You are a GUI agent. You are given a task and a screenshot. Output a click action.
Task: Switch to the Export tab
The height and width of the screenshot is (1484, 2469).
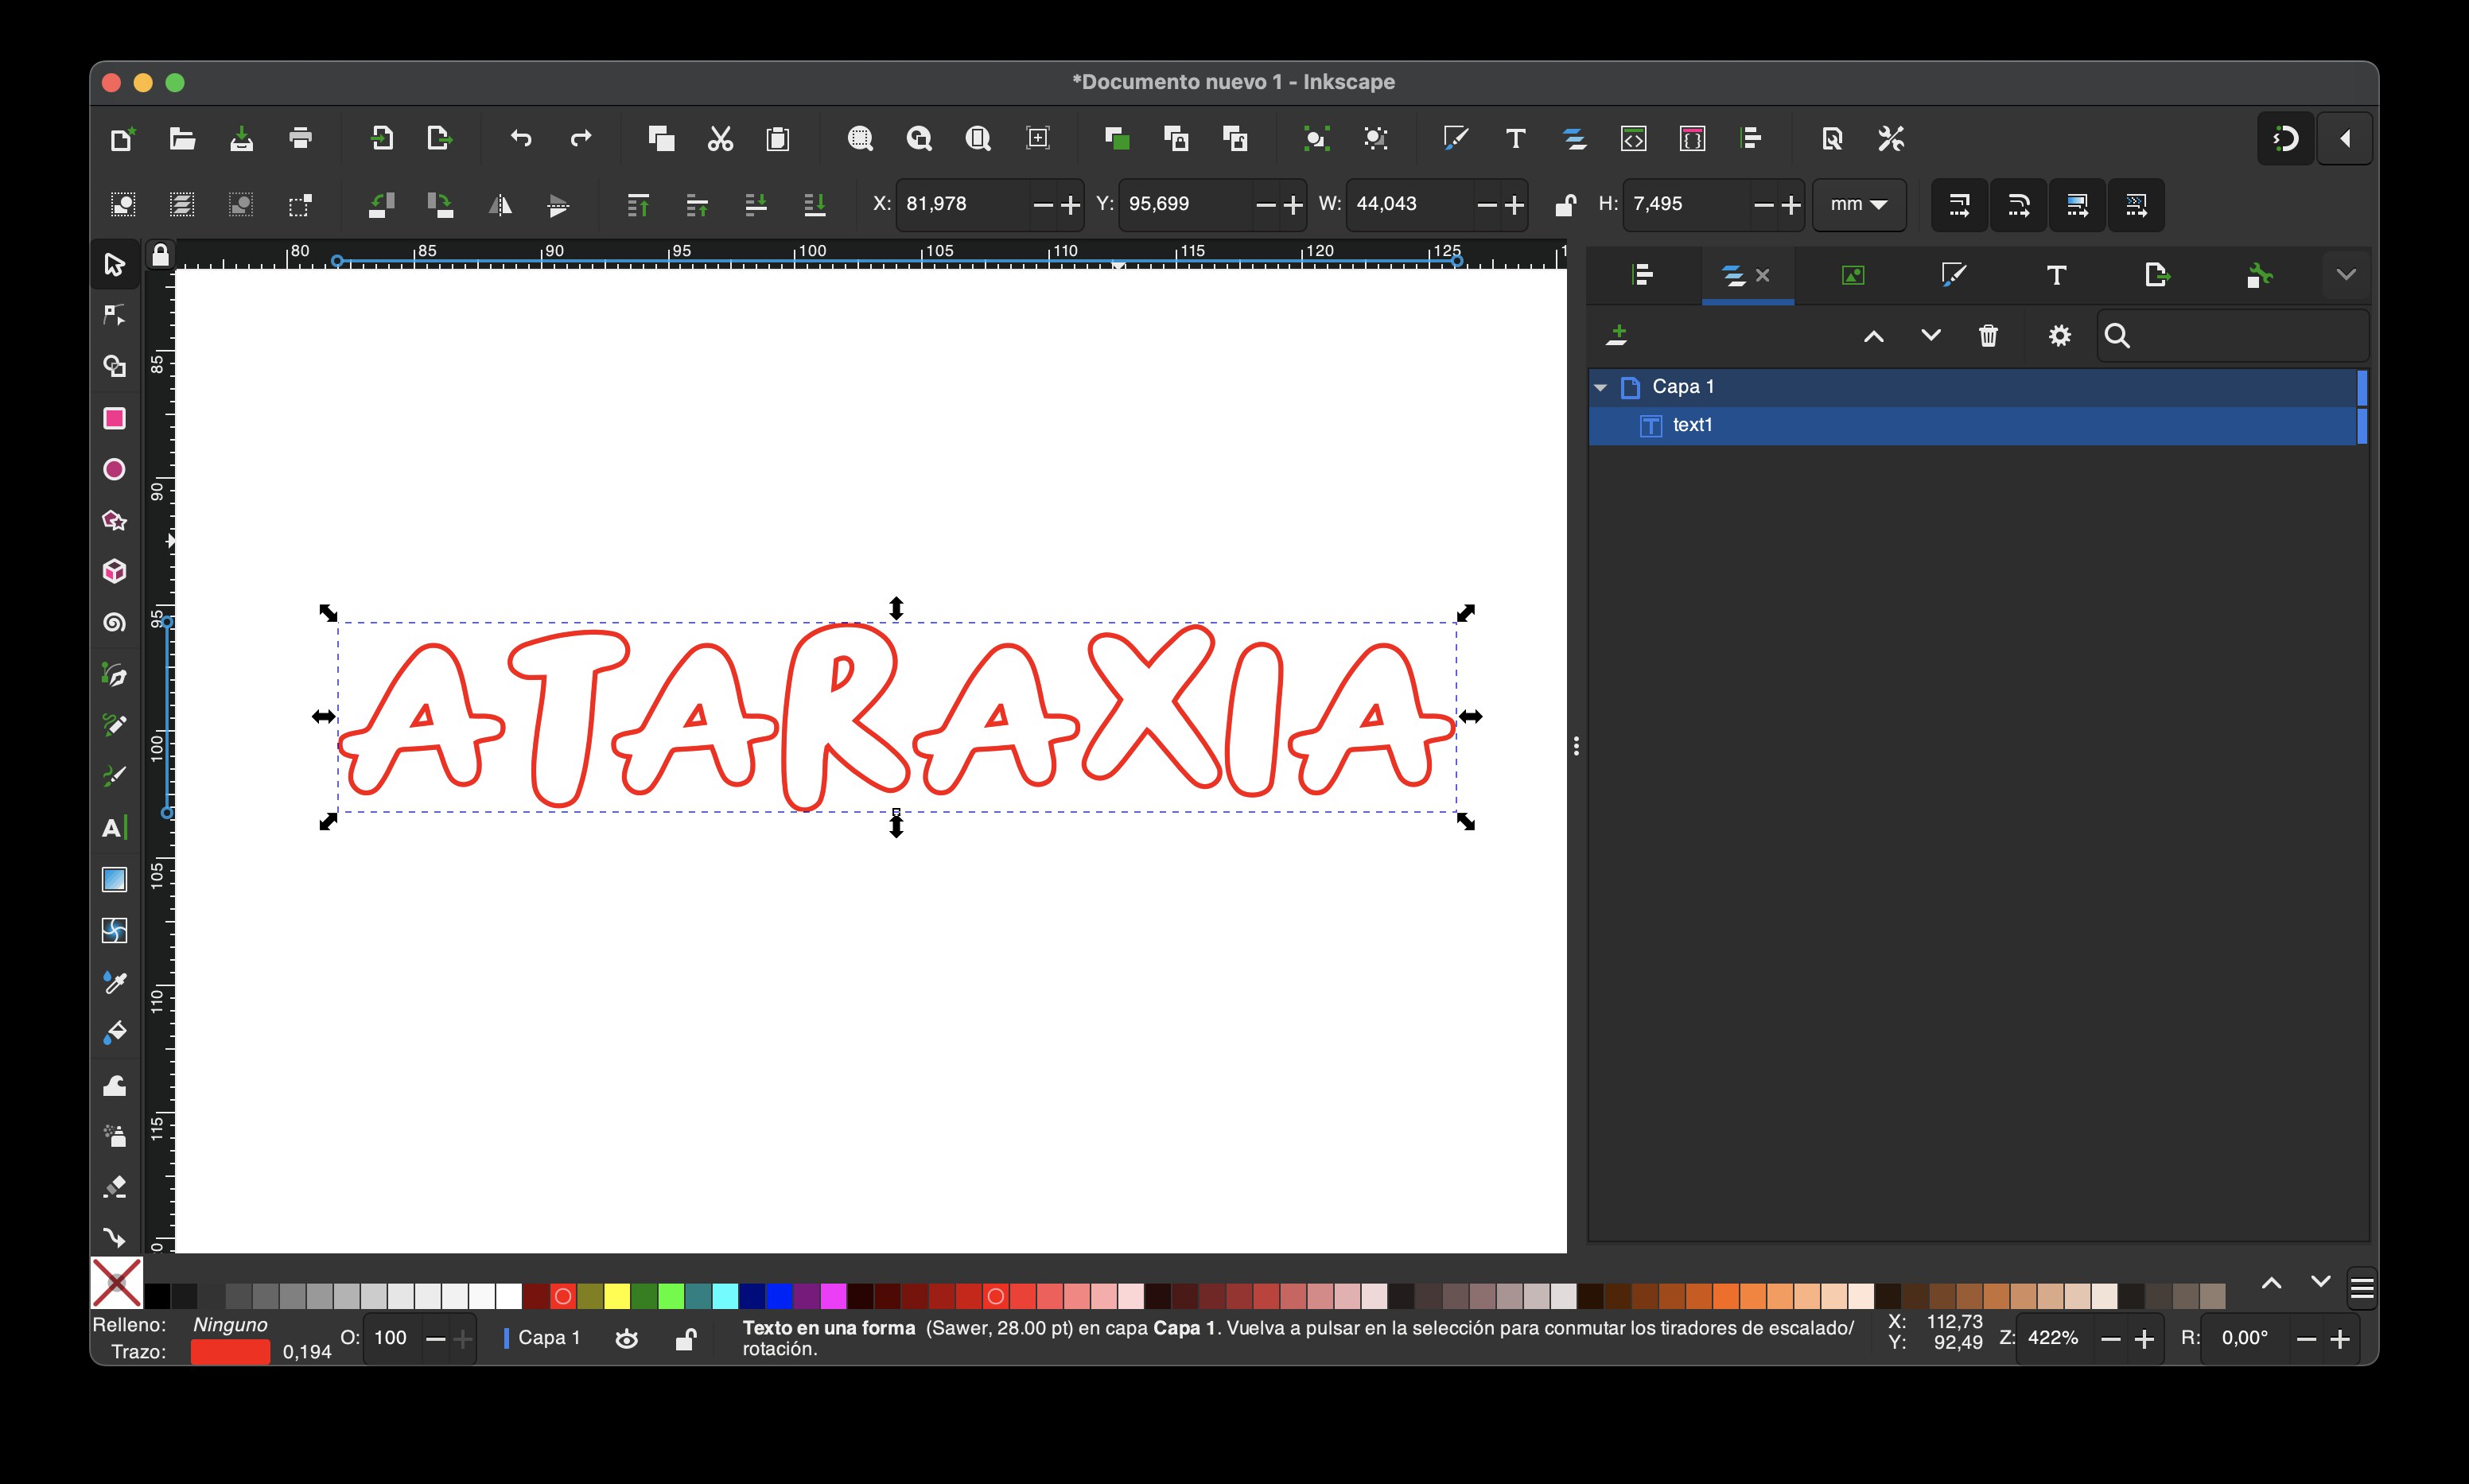(2157, 274)
